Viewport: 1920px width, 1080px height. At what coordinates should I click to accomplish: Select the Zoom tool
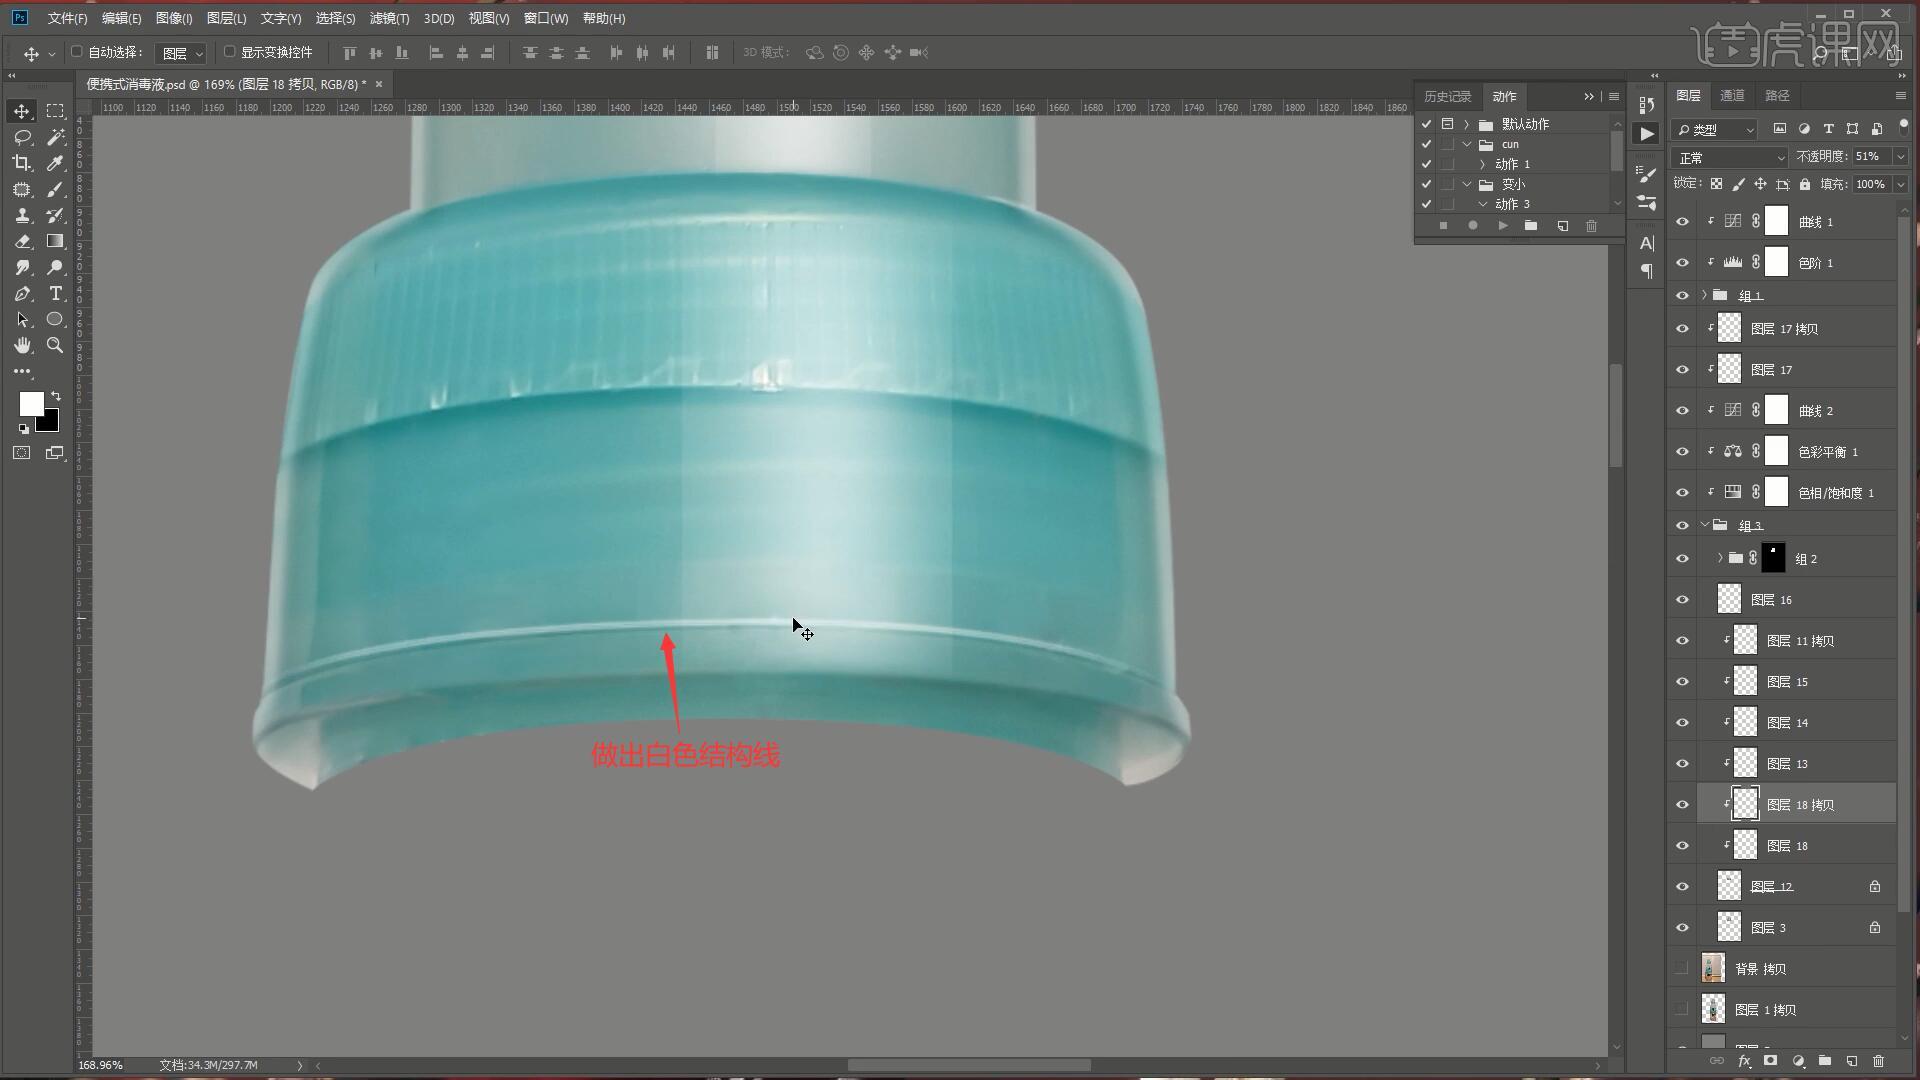click(x=55, y=345)
